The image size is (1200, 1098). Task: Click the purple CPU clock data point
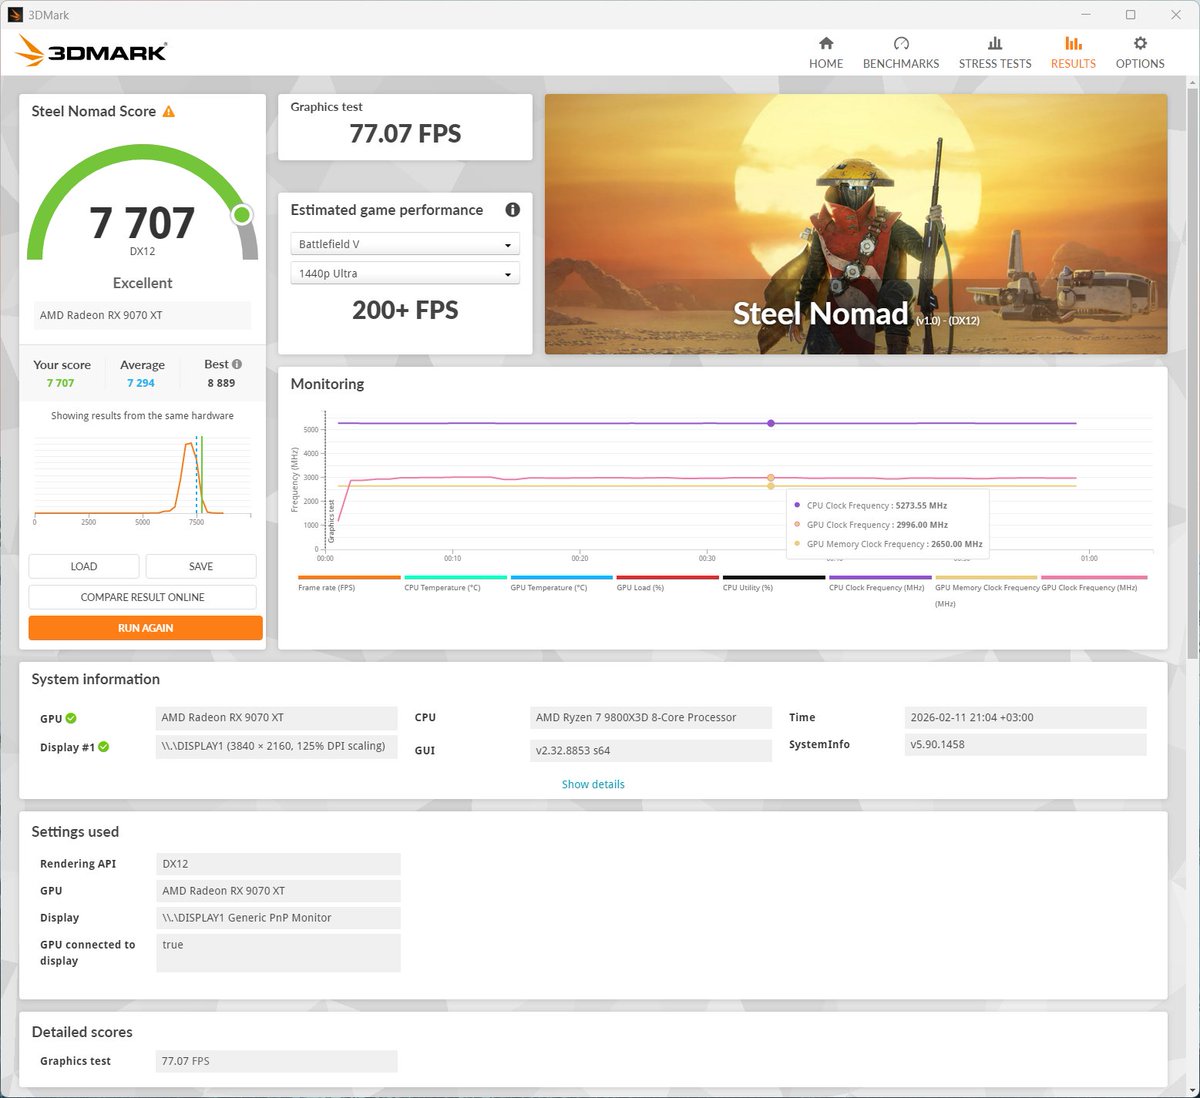point(771,423)
